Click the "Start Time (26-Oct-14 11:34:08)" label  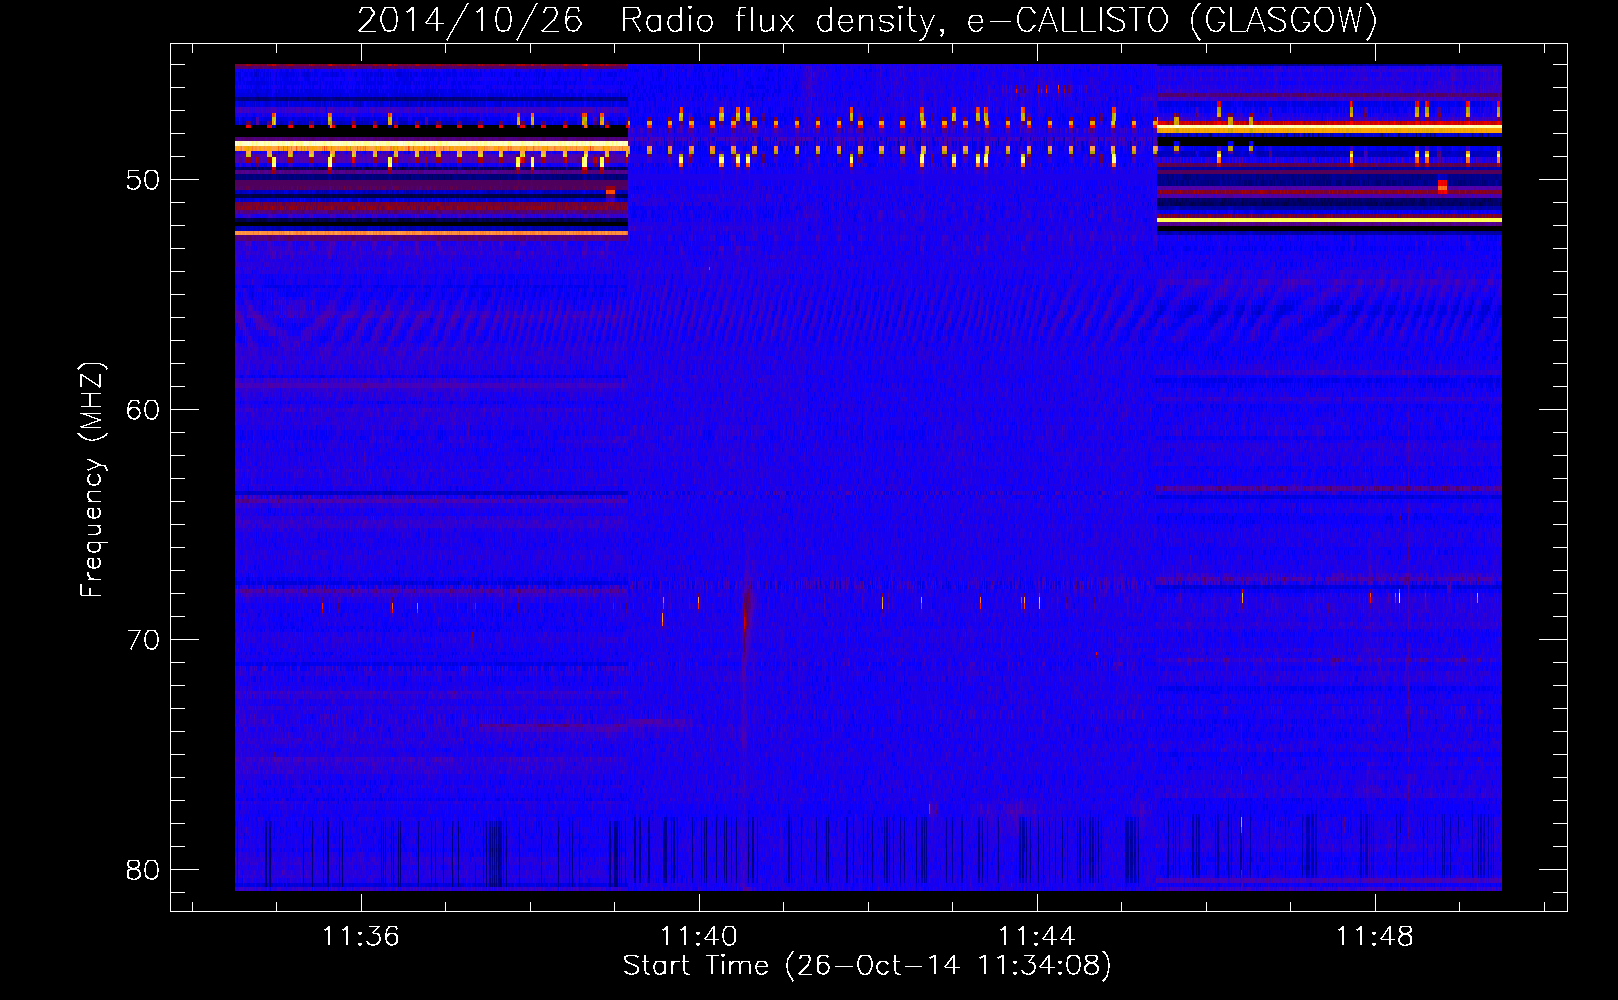coord(867,966)
